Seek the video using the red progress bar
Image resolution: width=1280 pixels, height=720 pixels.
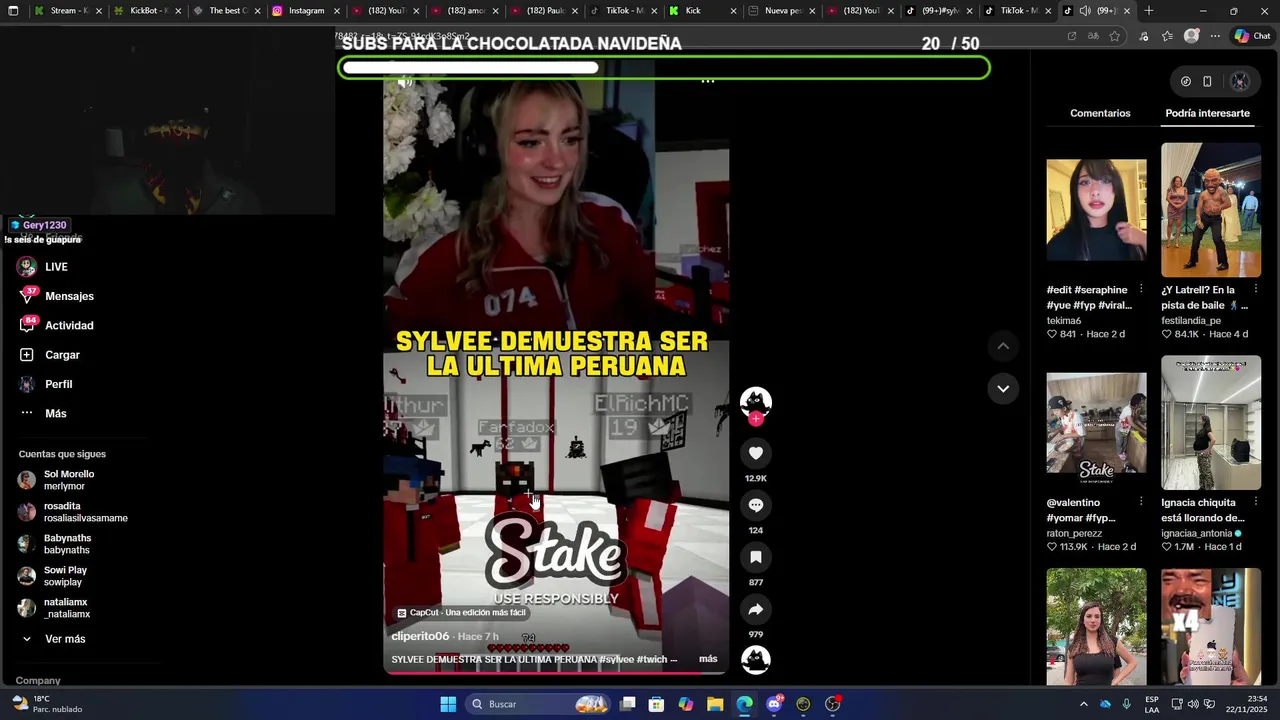pos(556,673)
